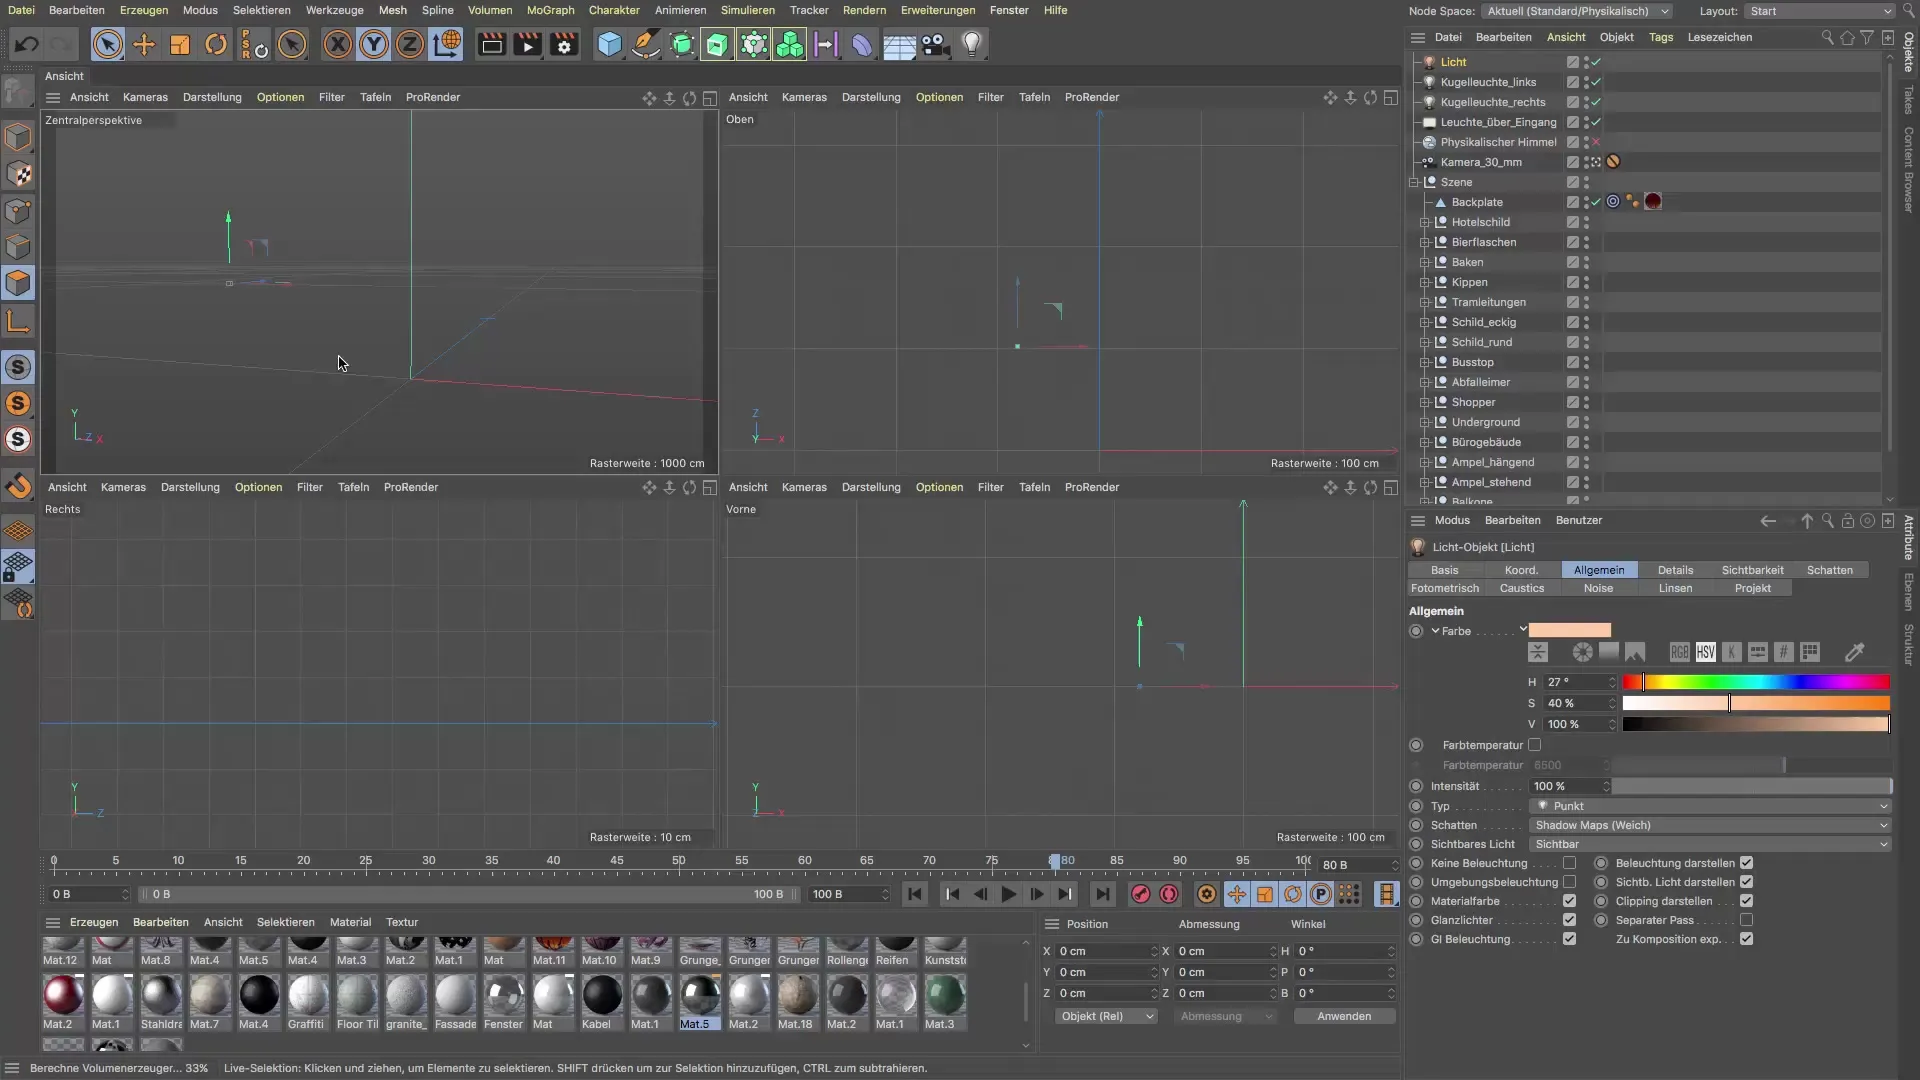Render the active view

pyautogui.click(x=491, y=44)
